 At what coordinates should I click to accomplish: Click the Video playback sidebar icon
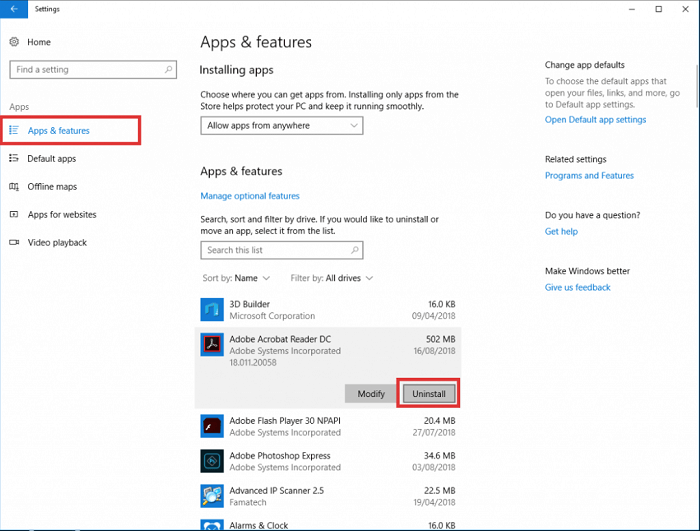coord(14,243)
